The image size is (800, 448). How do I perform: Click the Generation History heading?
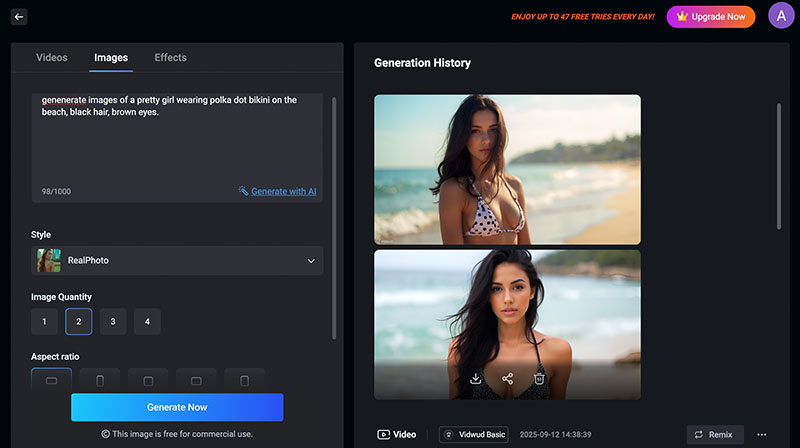tap(422, 63)
